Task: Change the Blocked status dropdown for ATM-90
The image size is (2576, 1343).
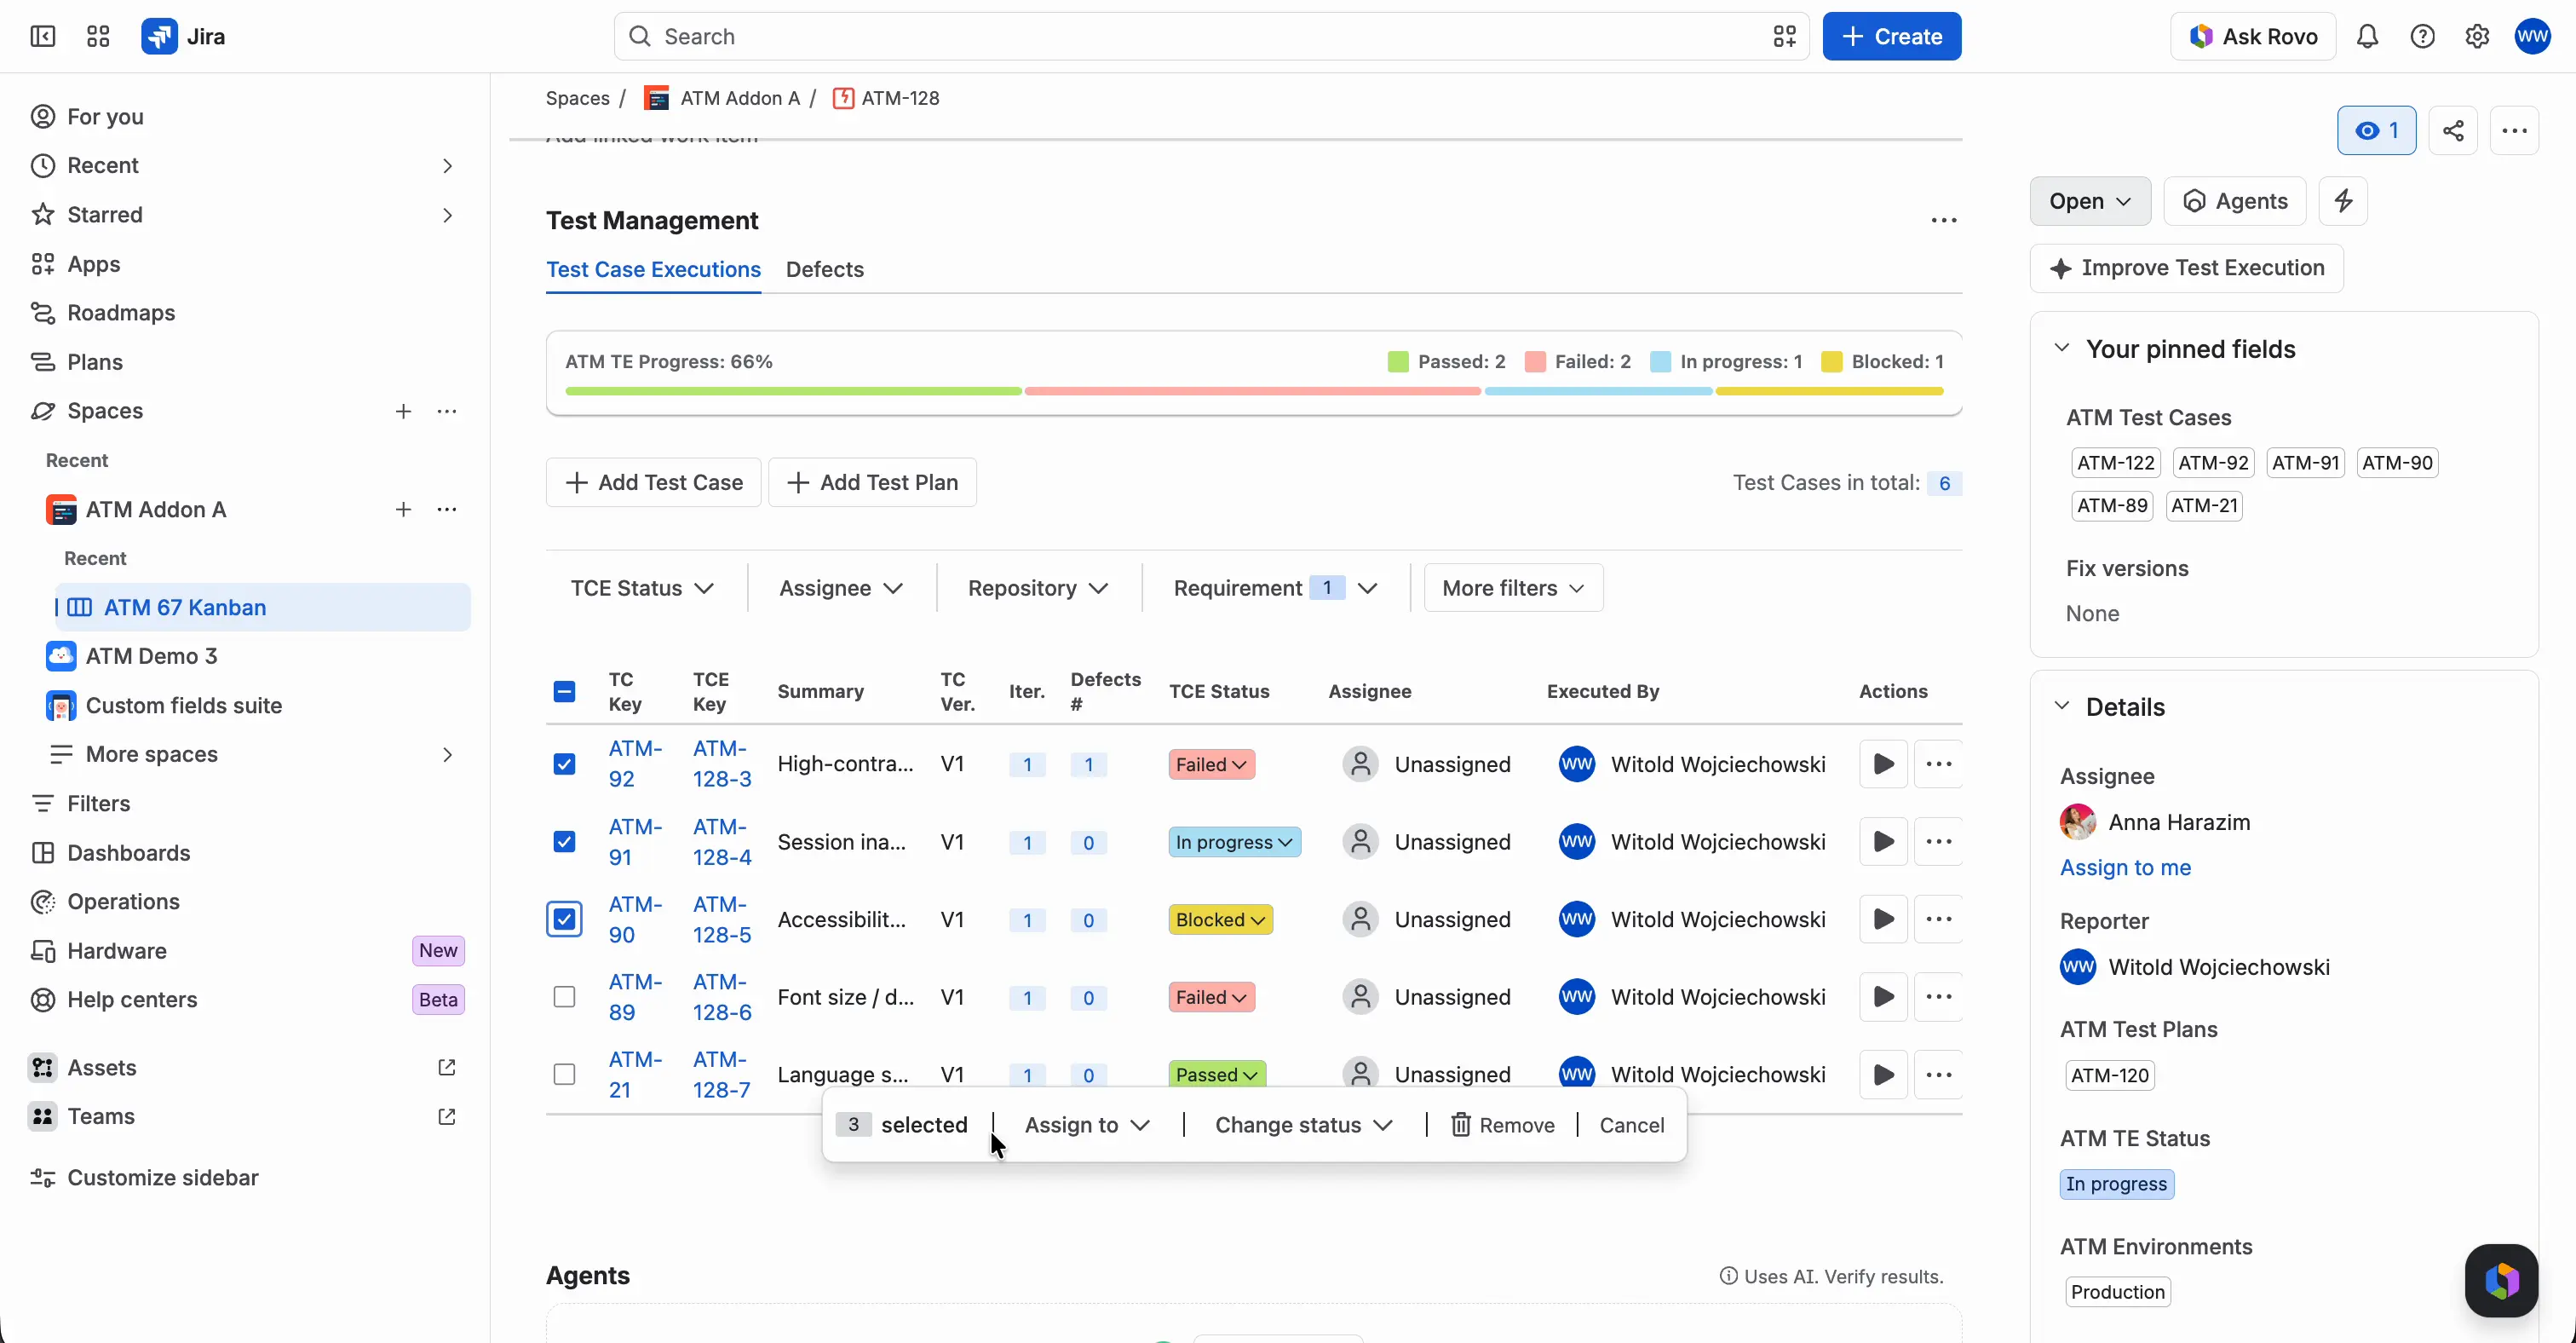Action: pyautogui.click(x=1220, y=920)
